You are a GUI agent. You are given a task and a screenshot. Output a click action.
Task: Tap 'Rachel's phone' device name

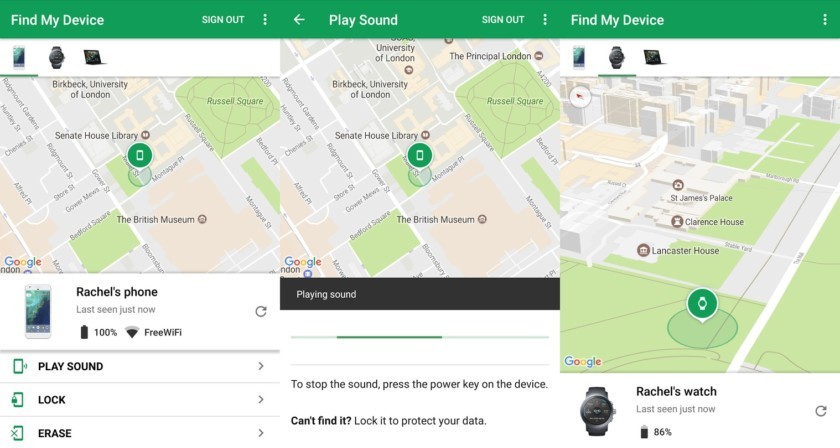[x=117, y=292]
